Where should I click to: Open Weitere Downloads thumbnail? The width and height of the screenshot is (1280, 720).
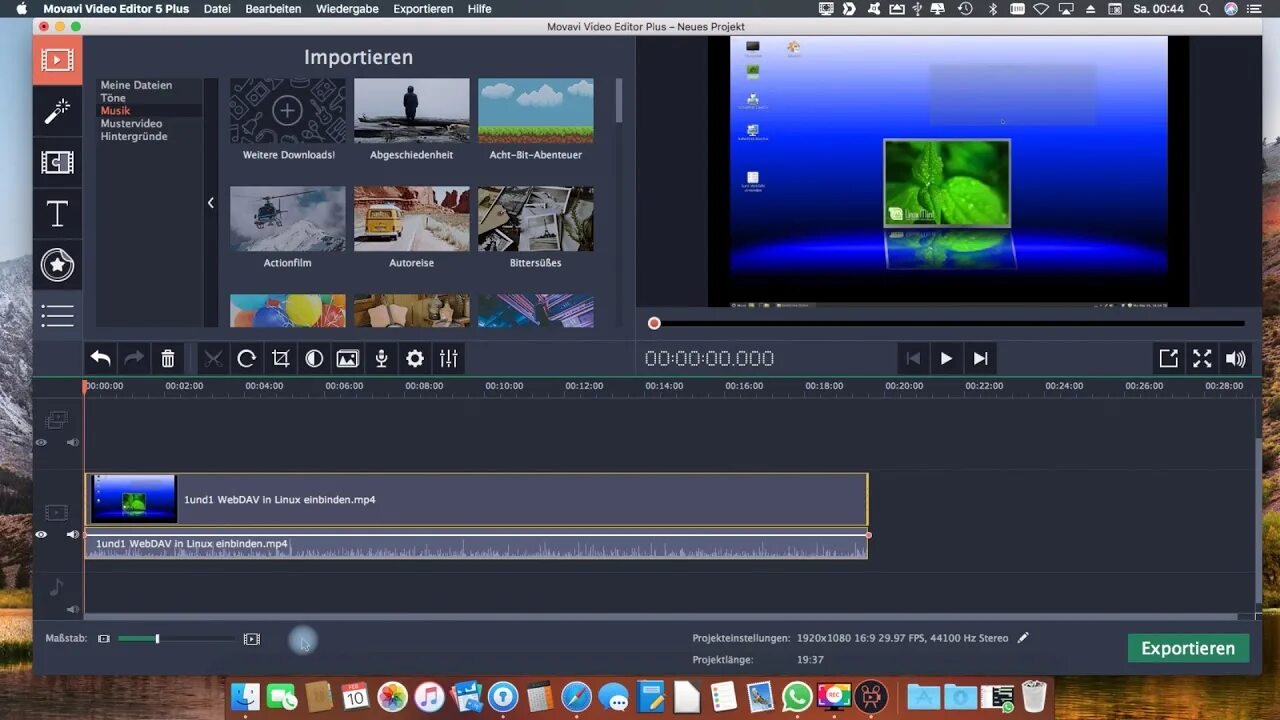point(288,112)
